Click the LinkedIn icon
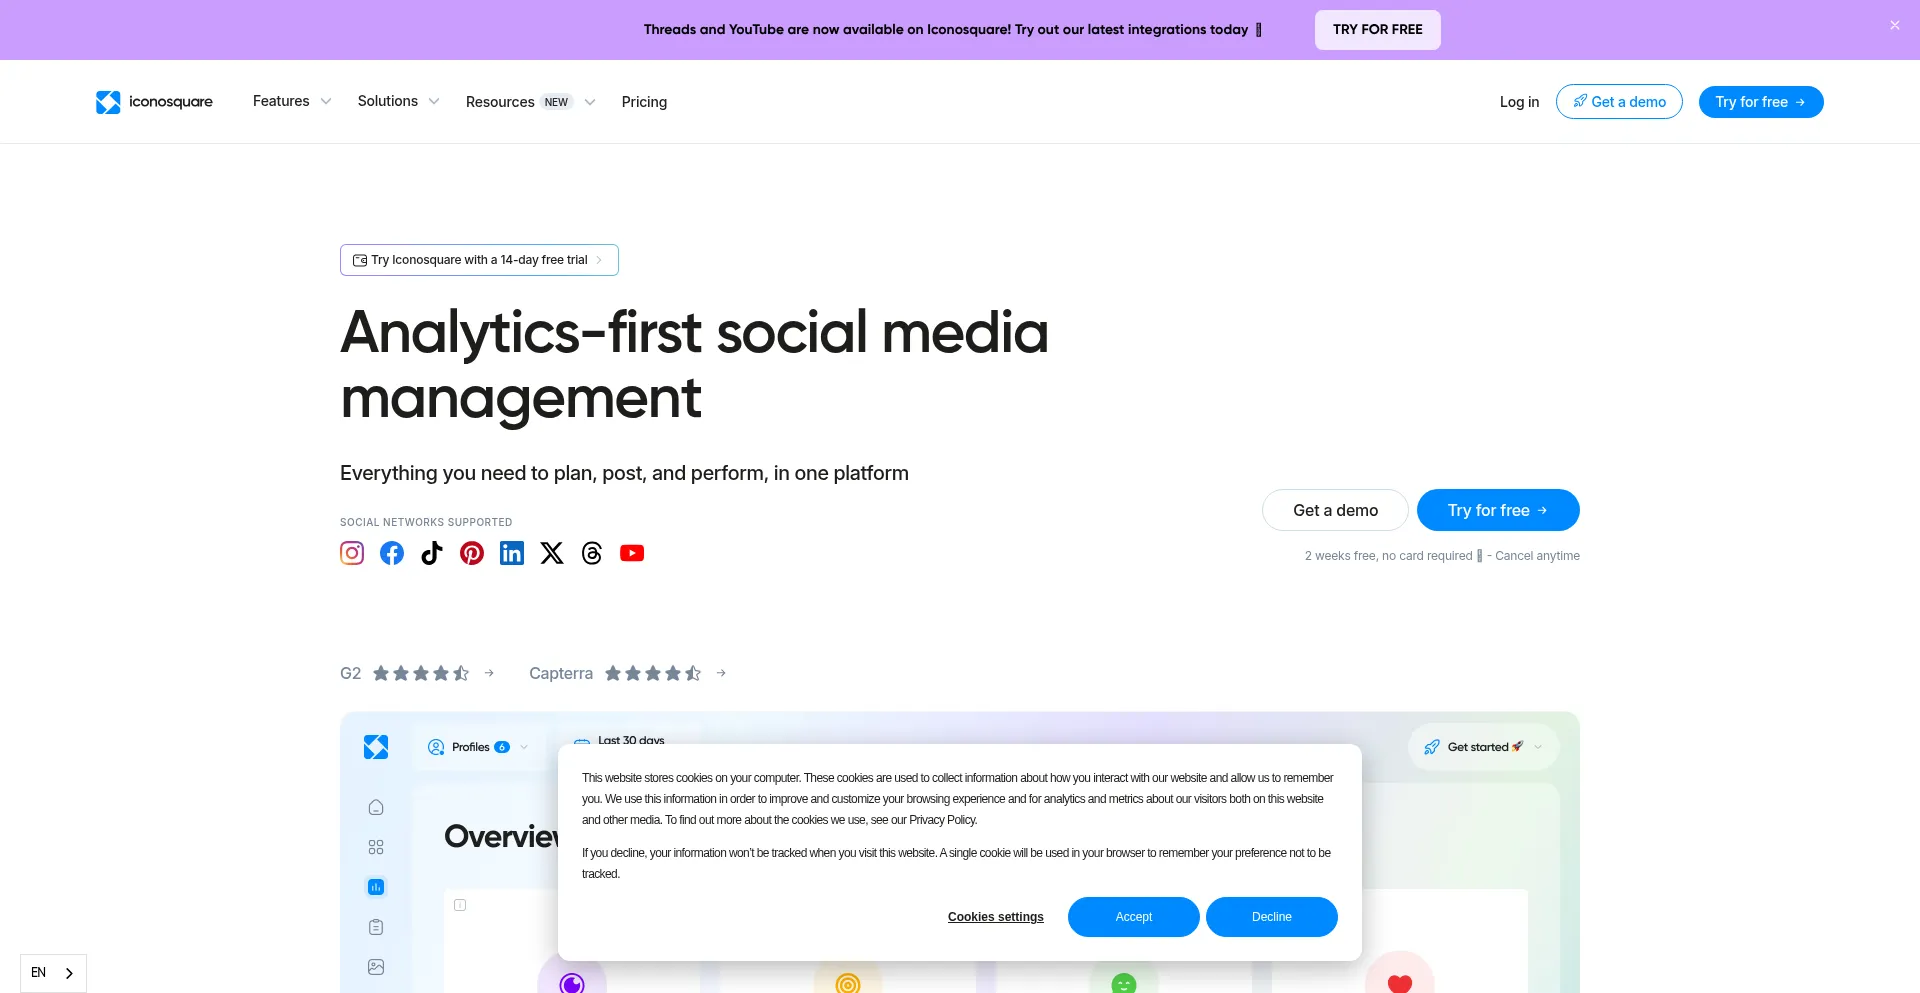This screenshot has width=1920, height=993. click(512, 553)
